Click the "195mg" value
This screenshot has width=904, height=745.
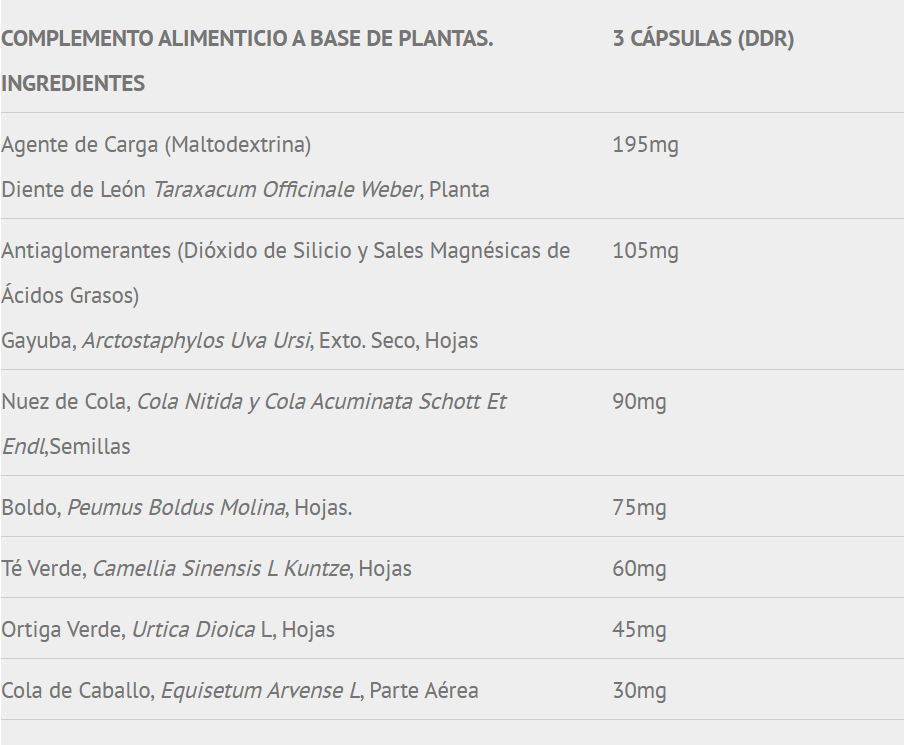click(x=645, y=145)
